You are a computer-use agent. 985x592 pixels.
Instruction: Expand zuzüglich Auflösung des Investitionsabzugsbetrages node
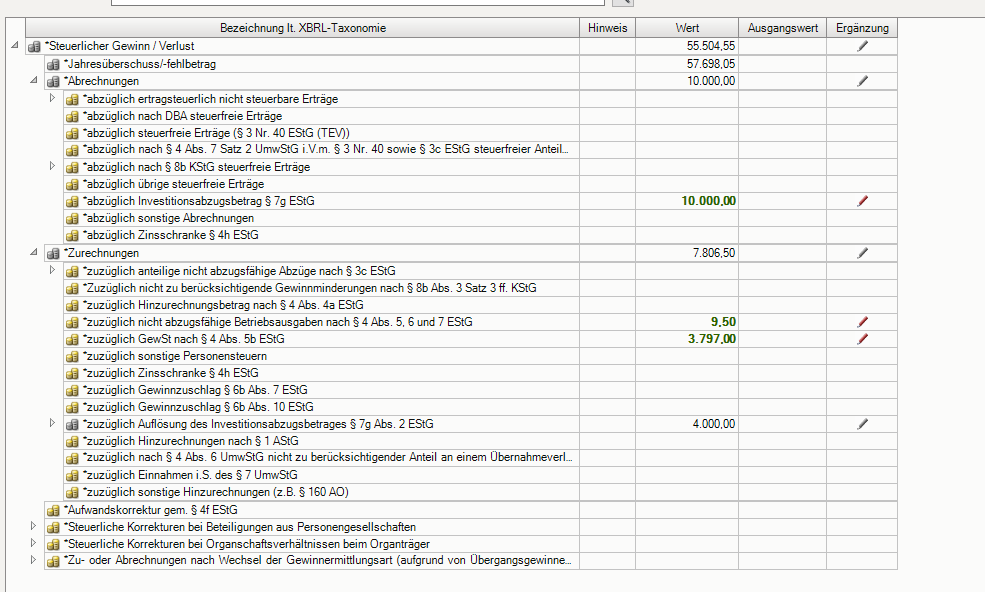(x=53, y=423)
